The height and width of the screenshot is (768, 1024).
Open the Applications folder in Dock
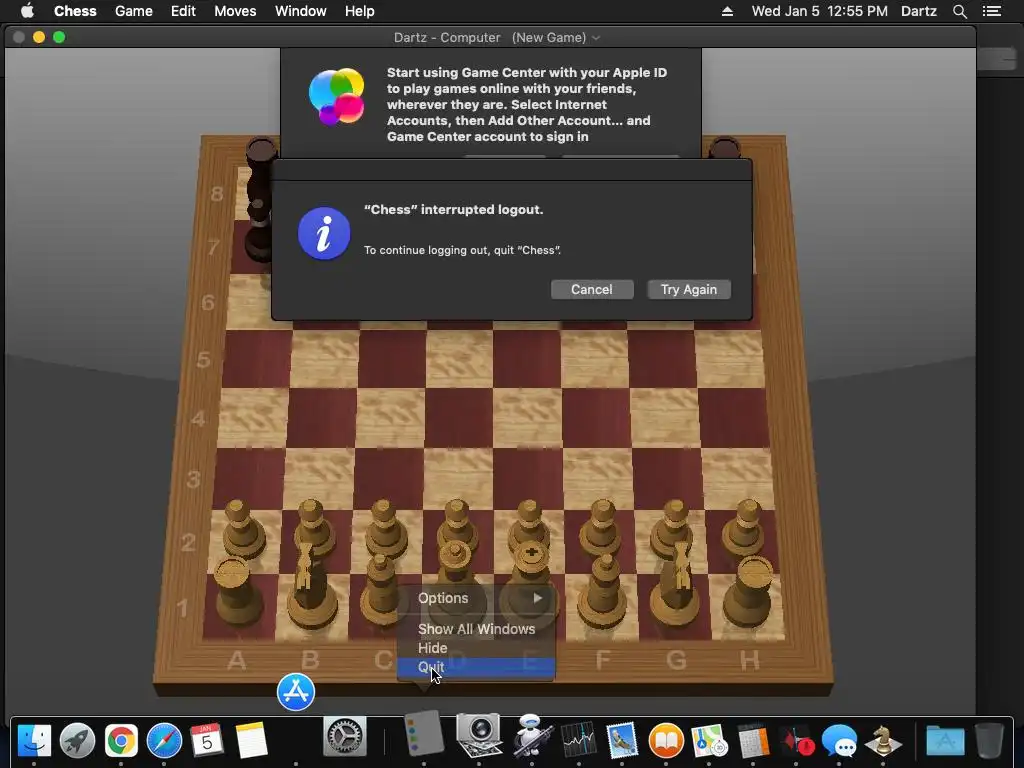945,741
